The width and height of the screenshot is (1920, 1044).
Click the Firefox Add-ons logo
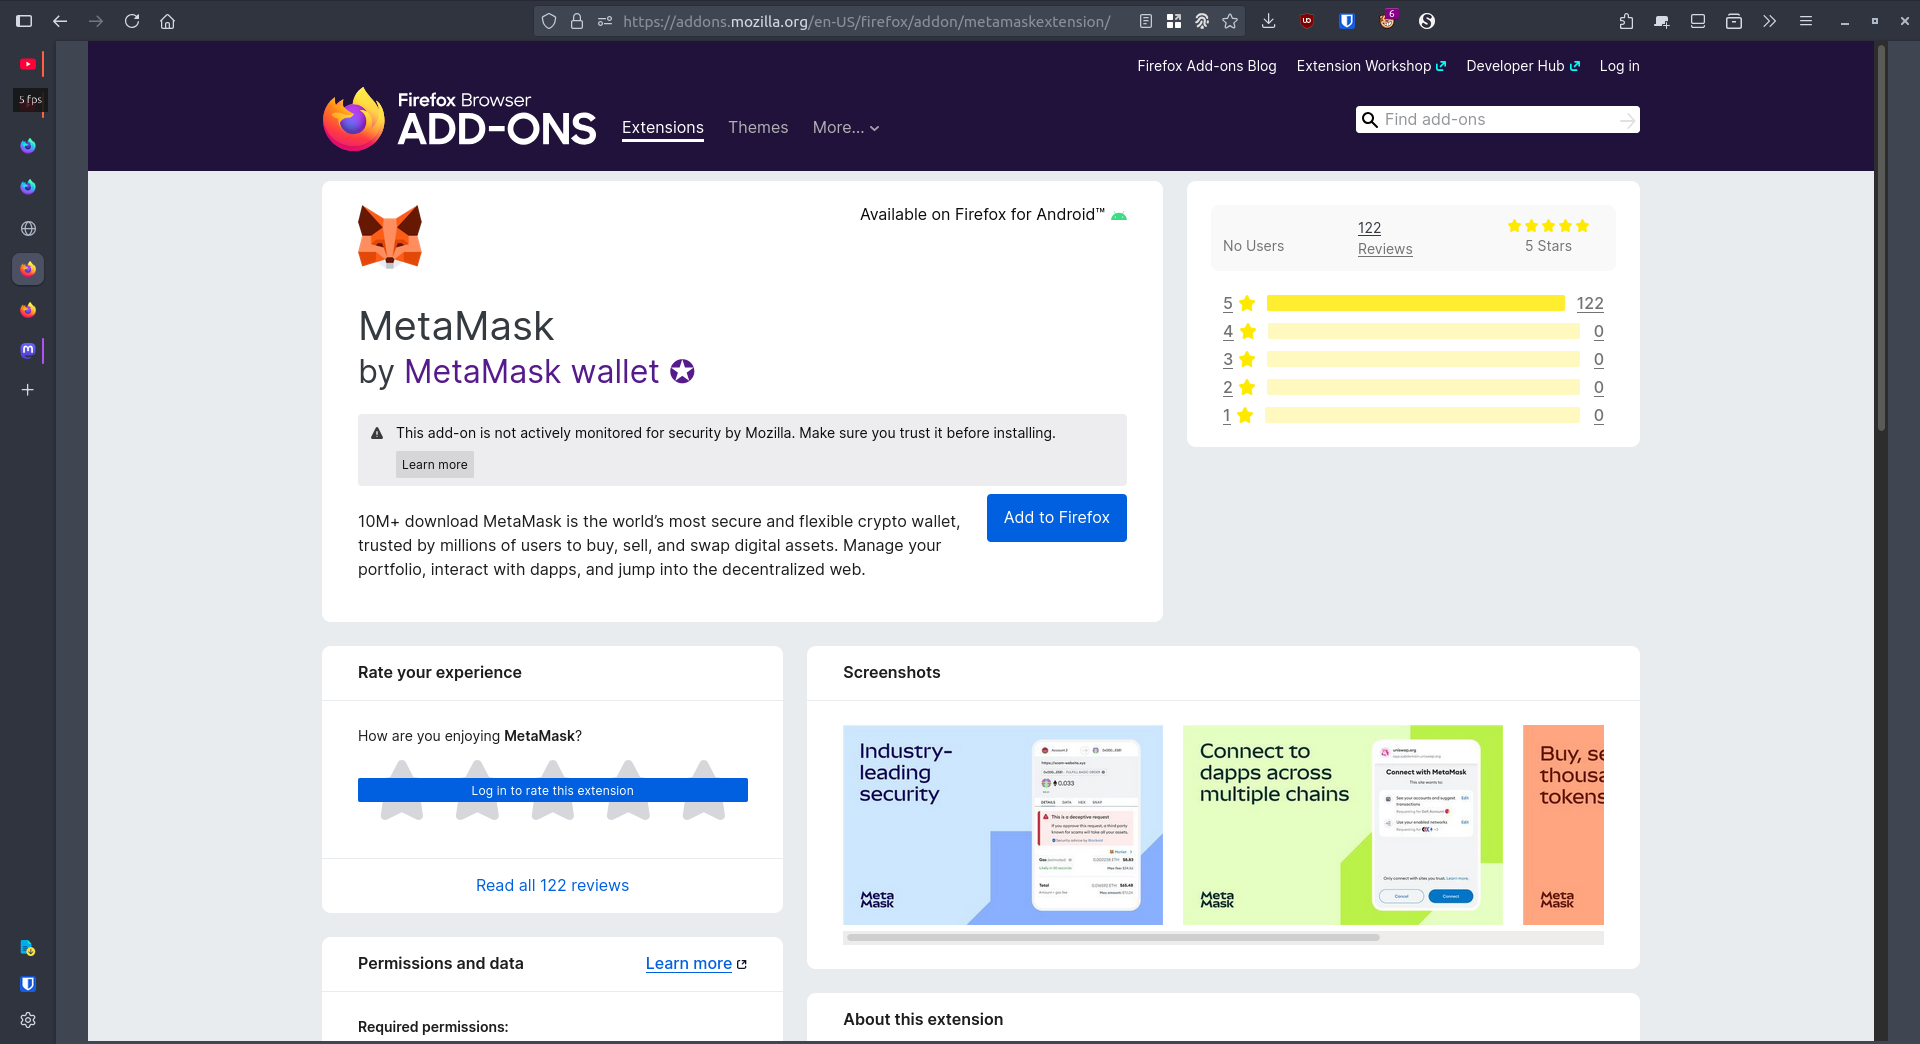click(460, 119)
